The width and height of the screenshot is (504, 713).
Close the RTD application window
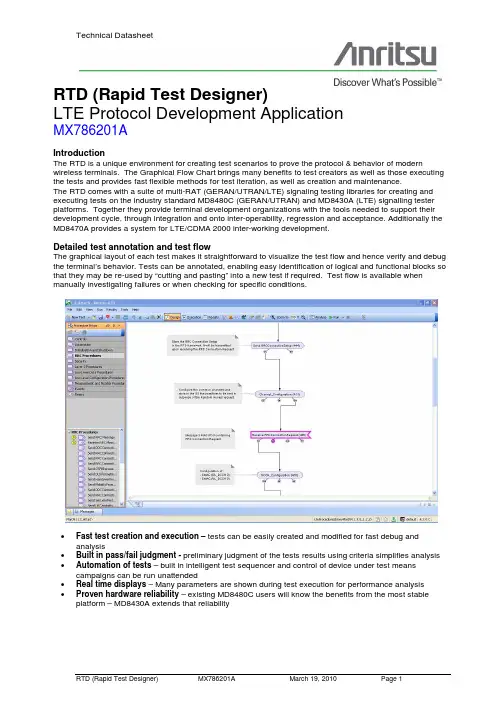[435, 303]
